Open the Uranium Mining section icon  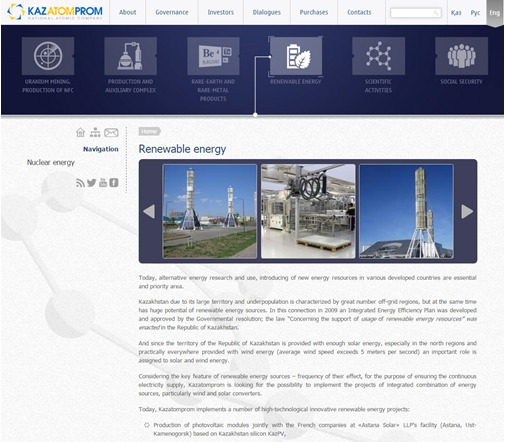coord(48,56)
